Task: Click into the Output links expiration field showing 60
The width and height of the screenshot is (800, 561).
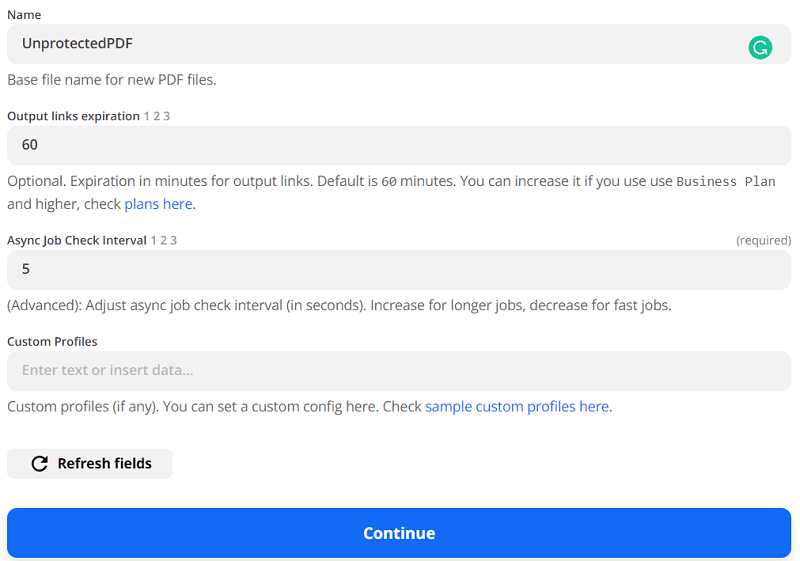Action: 398,145
